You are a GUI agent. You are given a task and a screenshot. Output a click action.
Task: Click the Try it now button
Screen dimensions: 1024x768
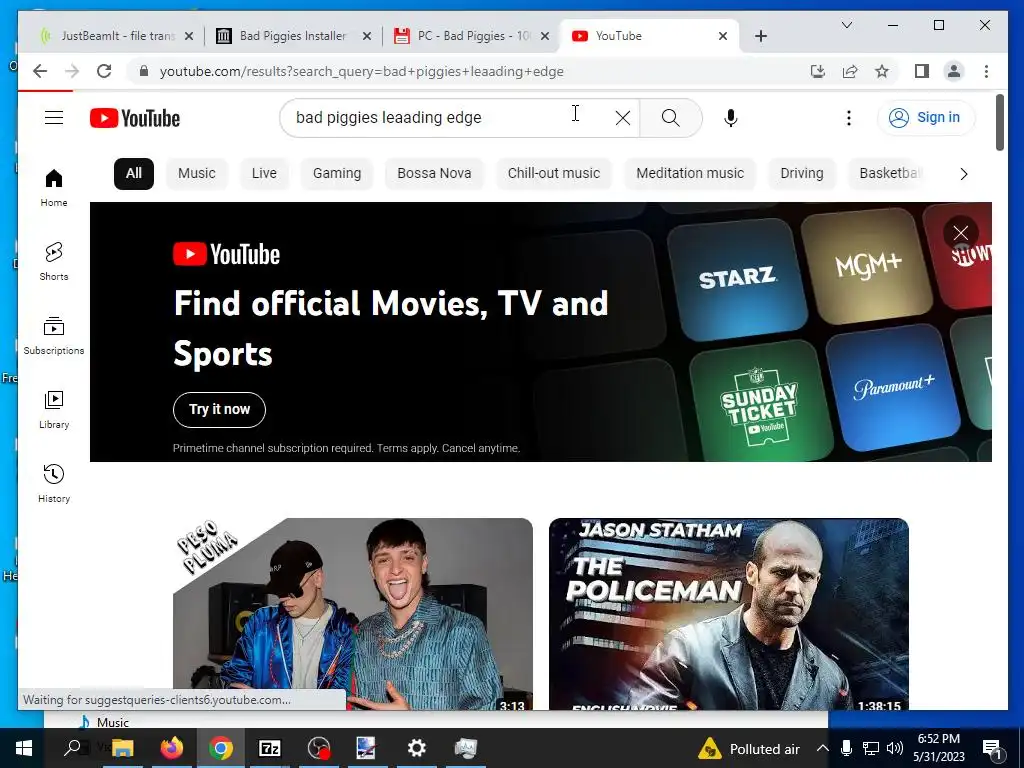click(219, 409)
